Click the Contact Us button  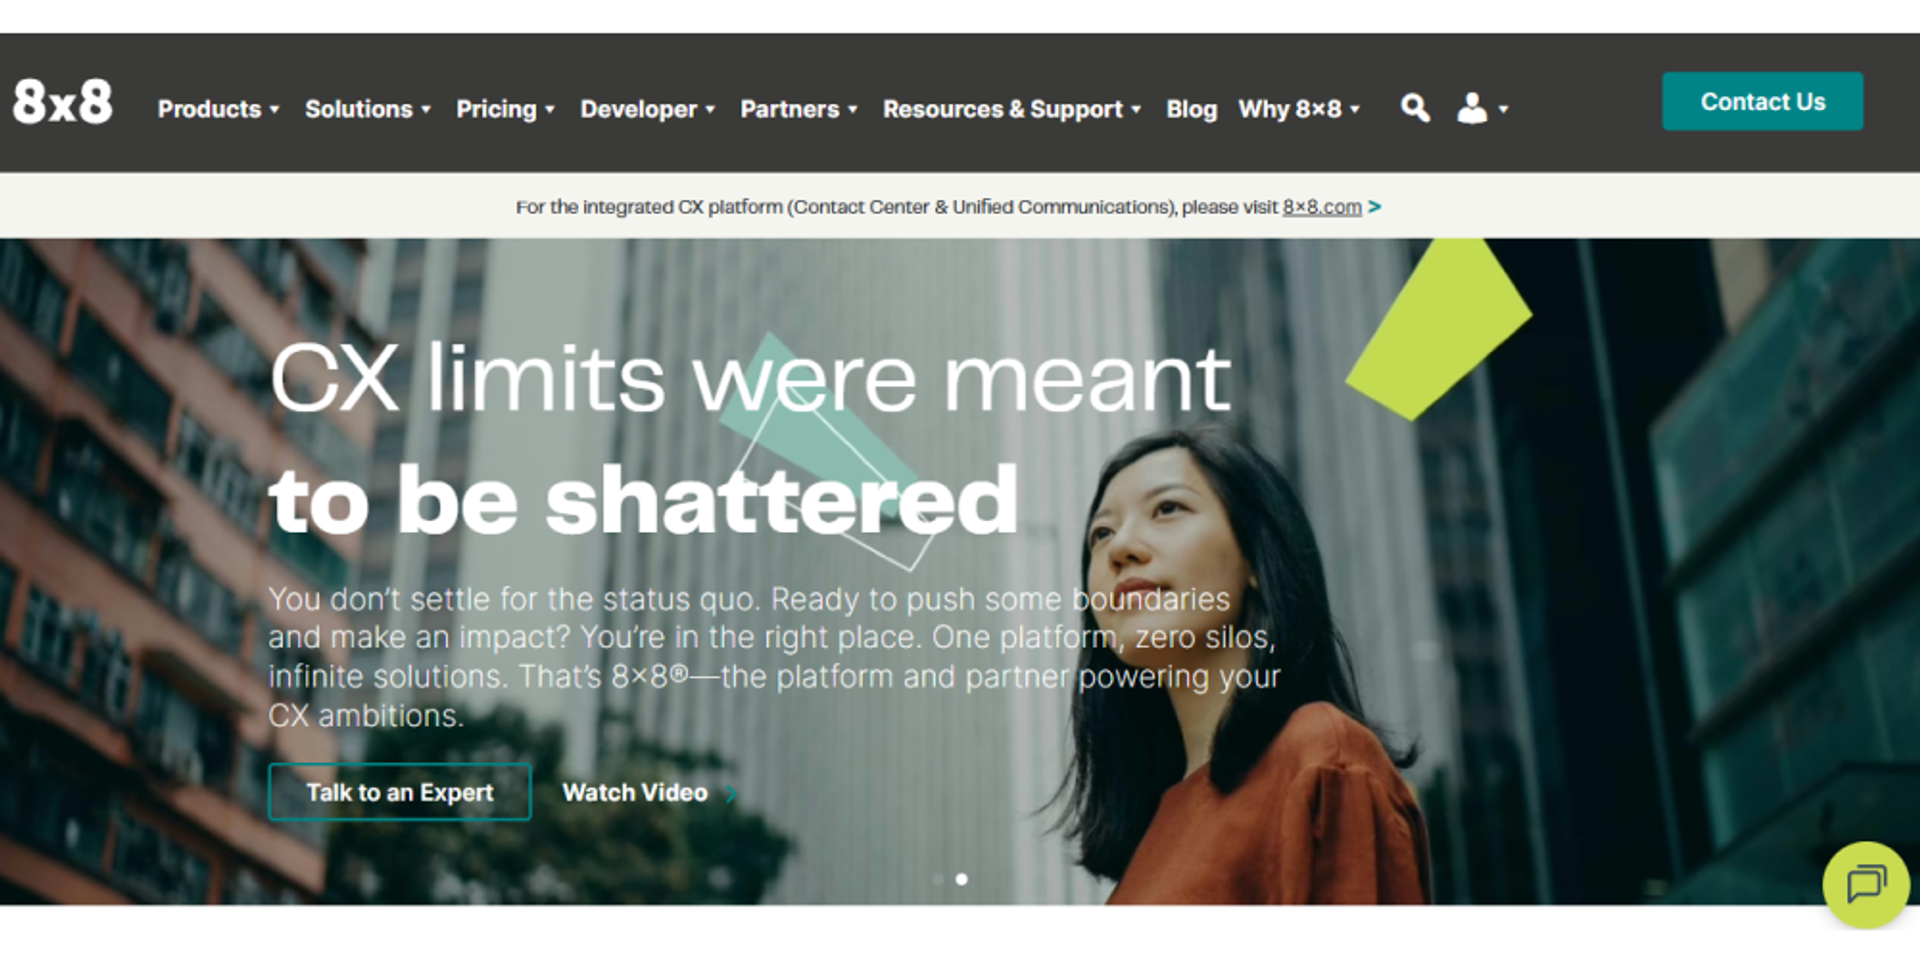pos(1762,101)
